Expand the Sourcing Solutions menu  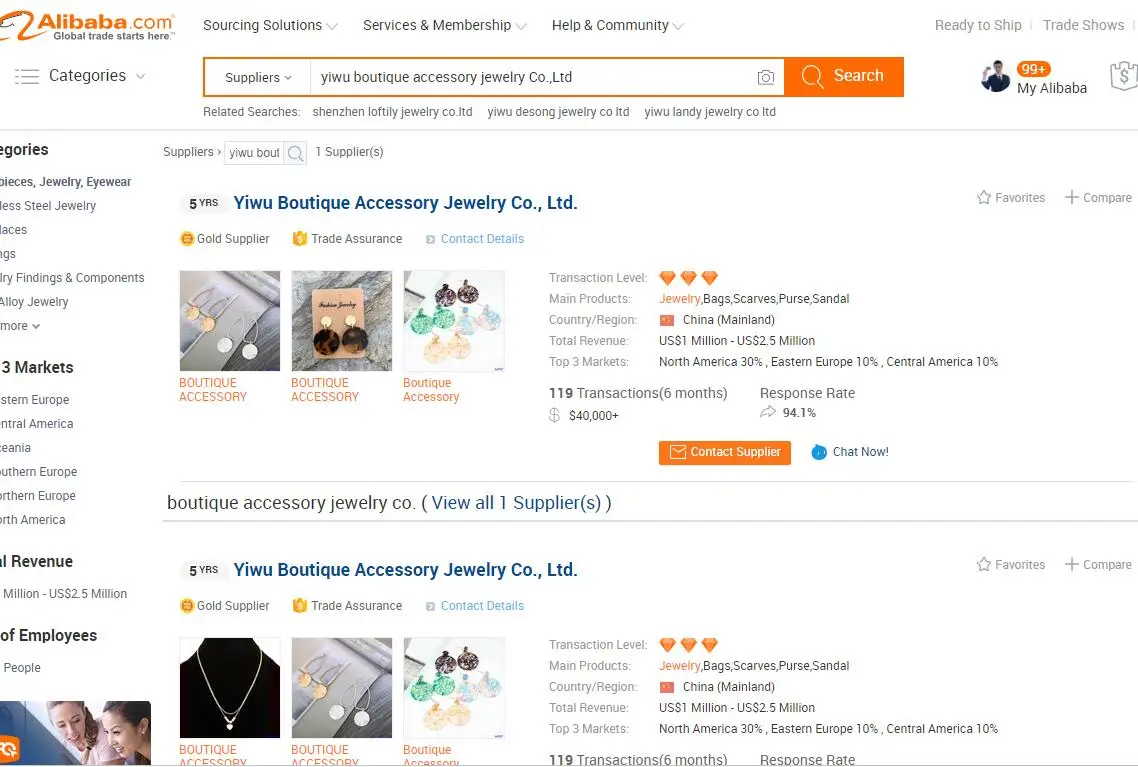pos(270,26)
